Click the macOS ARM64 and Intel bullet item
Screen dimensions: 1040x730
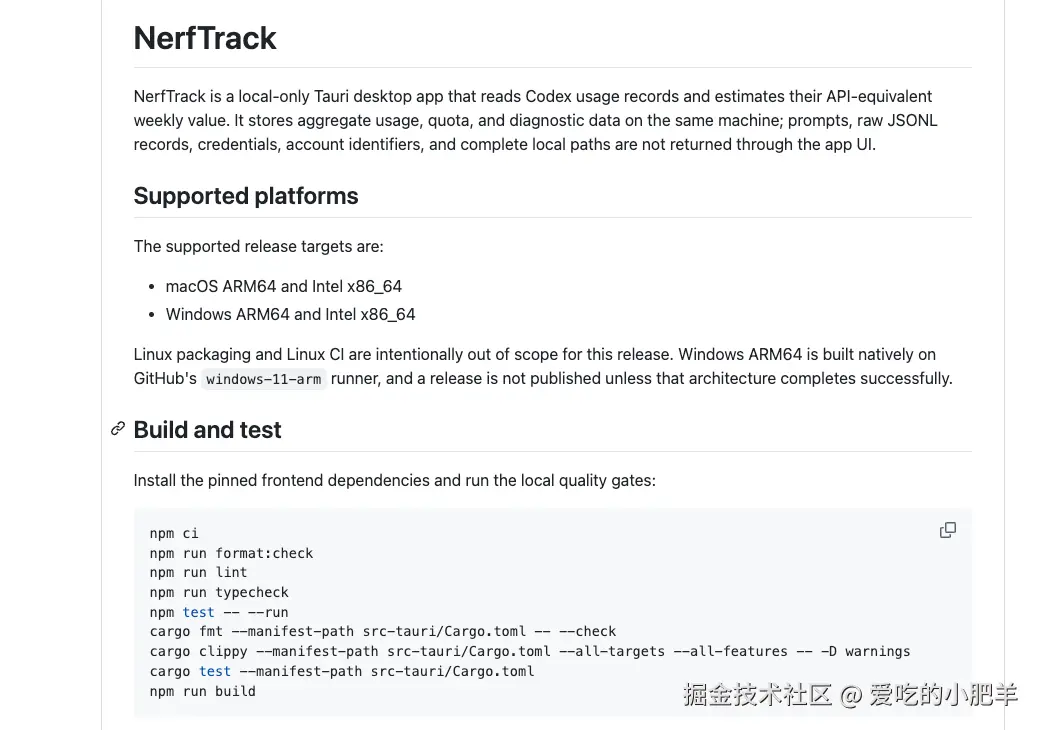pyautogui.click(x=283, y=286)
